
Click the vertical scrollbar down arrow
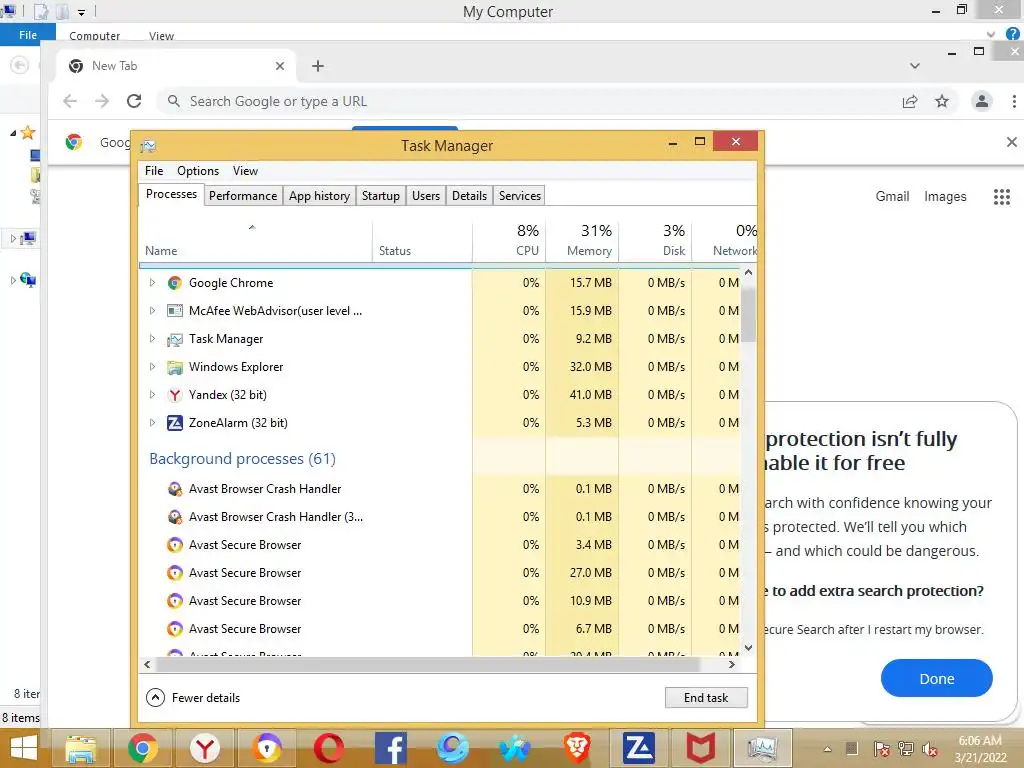(748, 648)
